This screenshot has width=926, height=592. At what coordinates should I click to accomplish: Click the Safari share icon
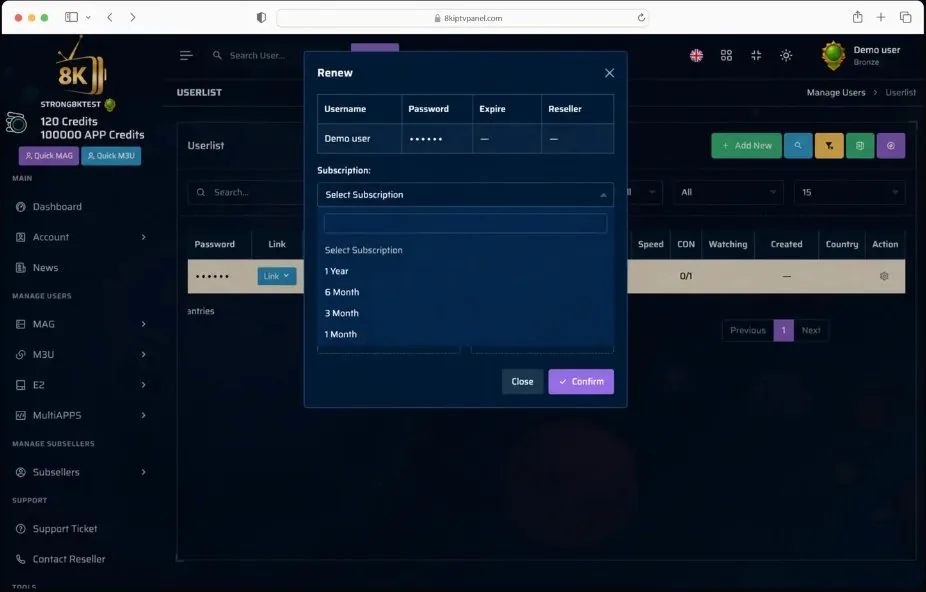pyautogui.click(x=857, y=17)
